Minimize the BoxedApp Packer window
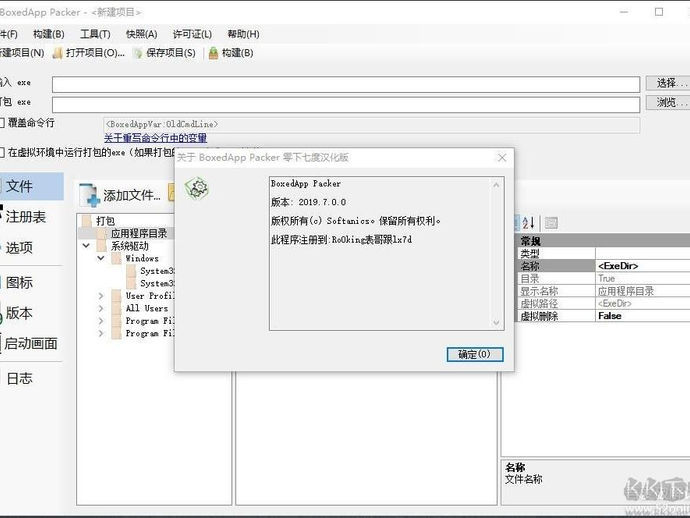The width and height of the screenshot is (690, 518). coord(624,12)
